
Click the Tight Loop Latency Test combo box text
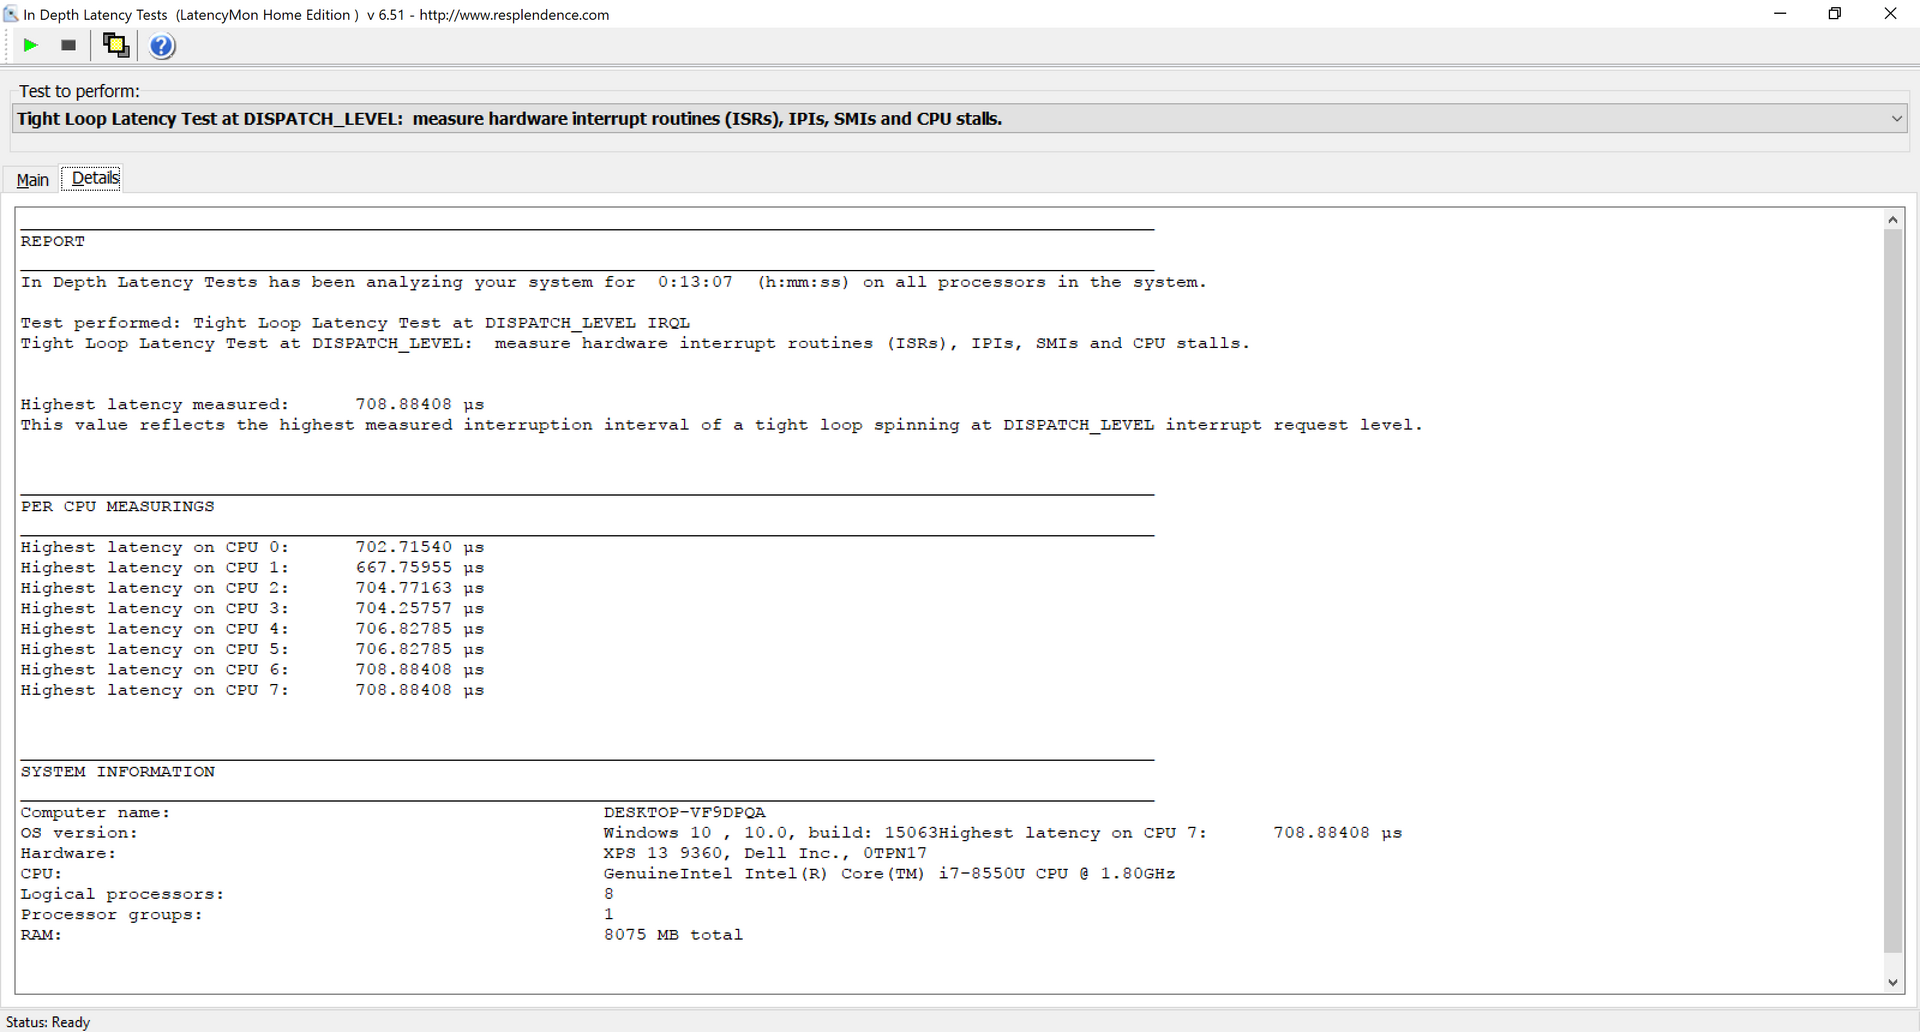(509, 119)
